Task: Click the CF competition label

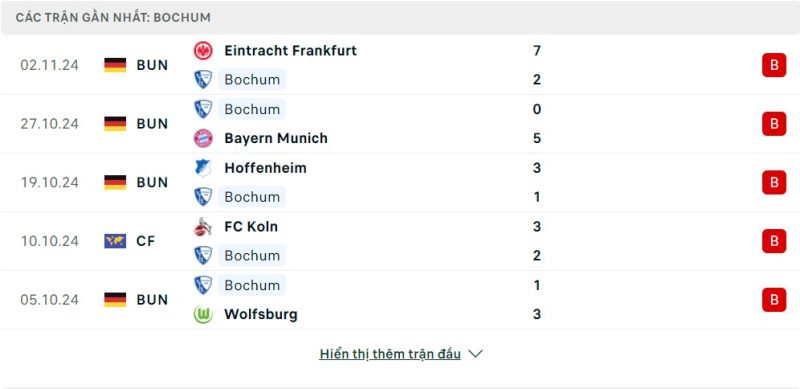Action: click(x=145, y=241)
